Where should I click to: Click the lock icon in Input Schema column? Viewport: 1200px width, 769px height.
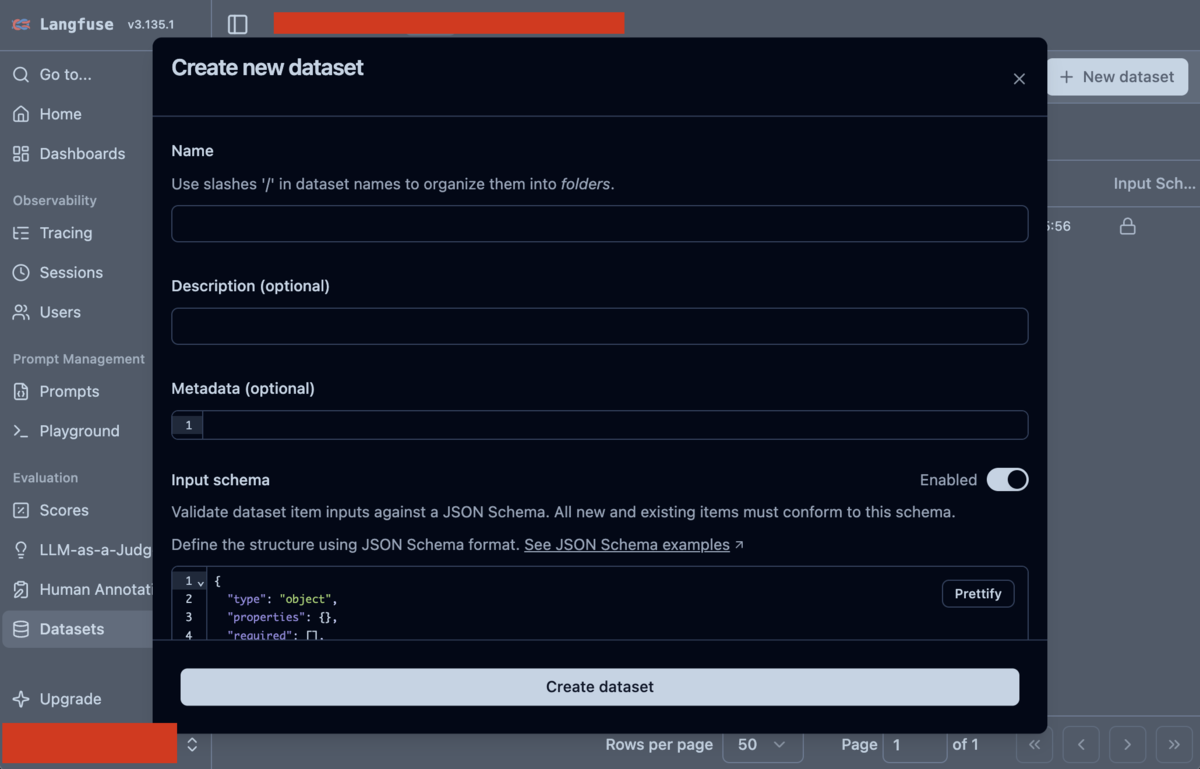tap(1127, 226)
